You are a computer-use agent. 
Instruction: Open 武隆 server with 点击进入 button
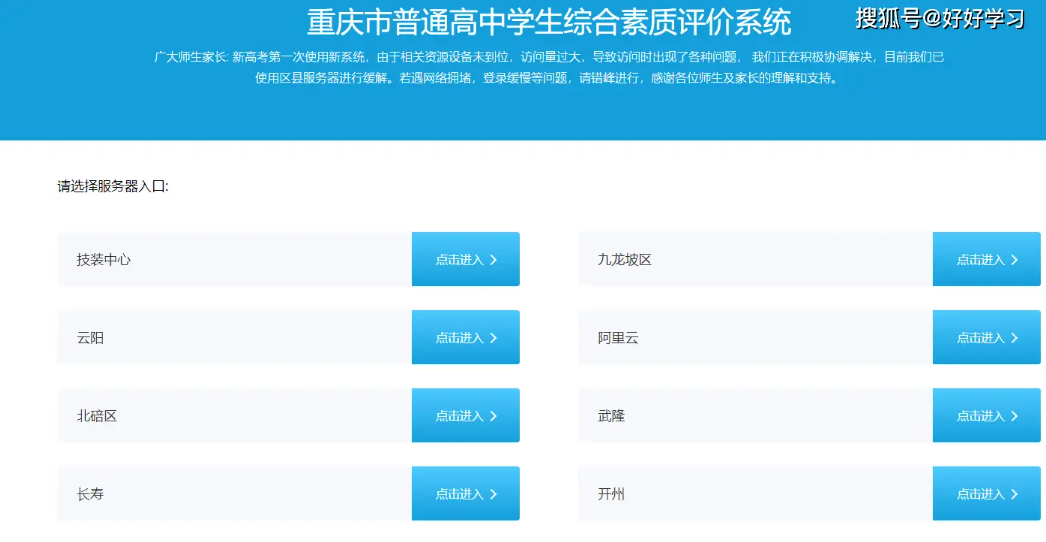[987, 415]
